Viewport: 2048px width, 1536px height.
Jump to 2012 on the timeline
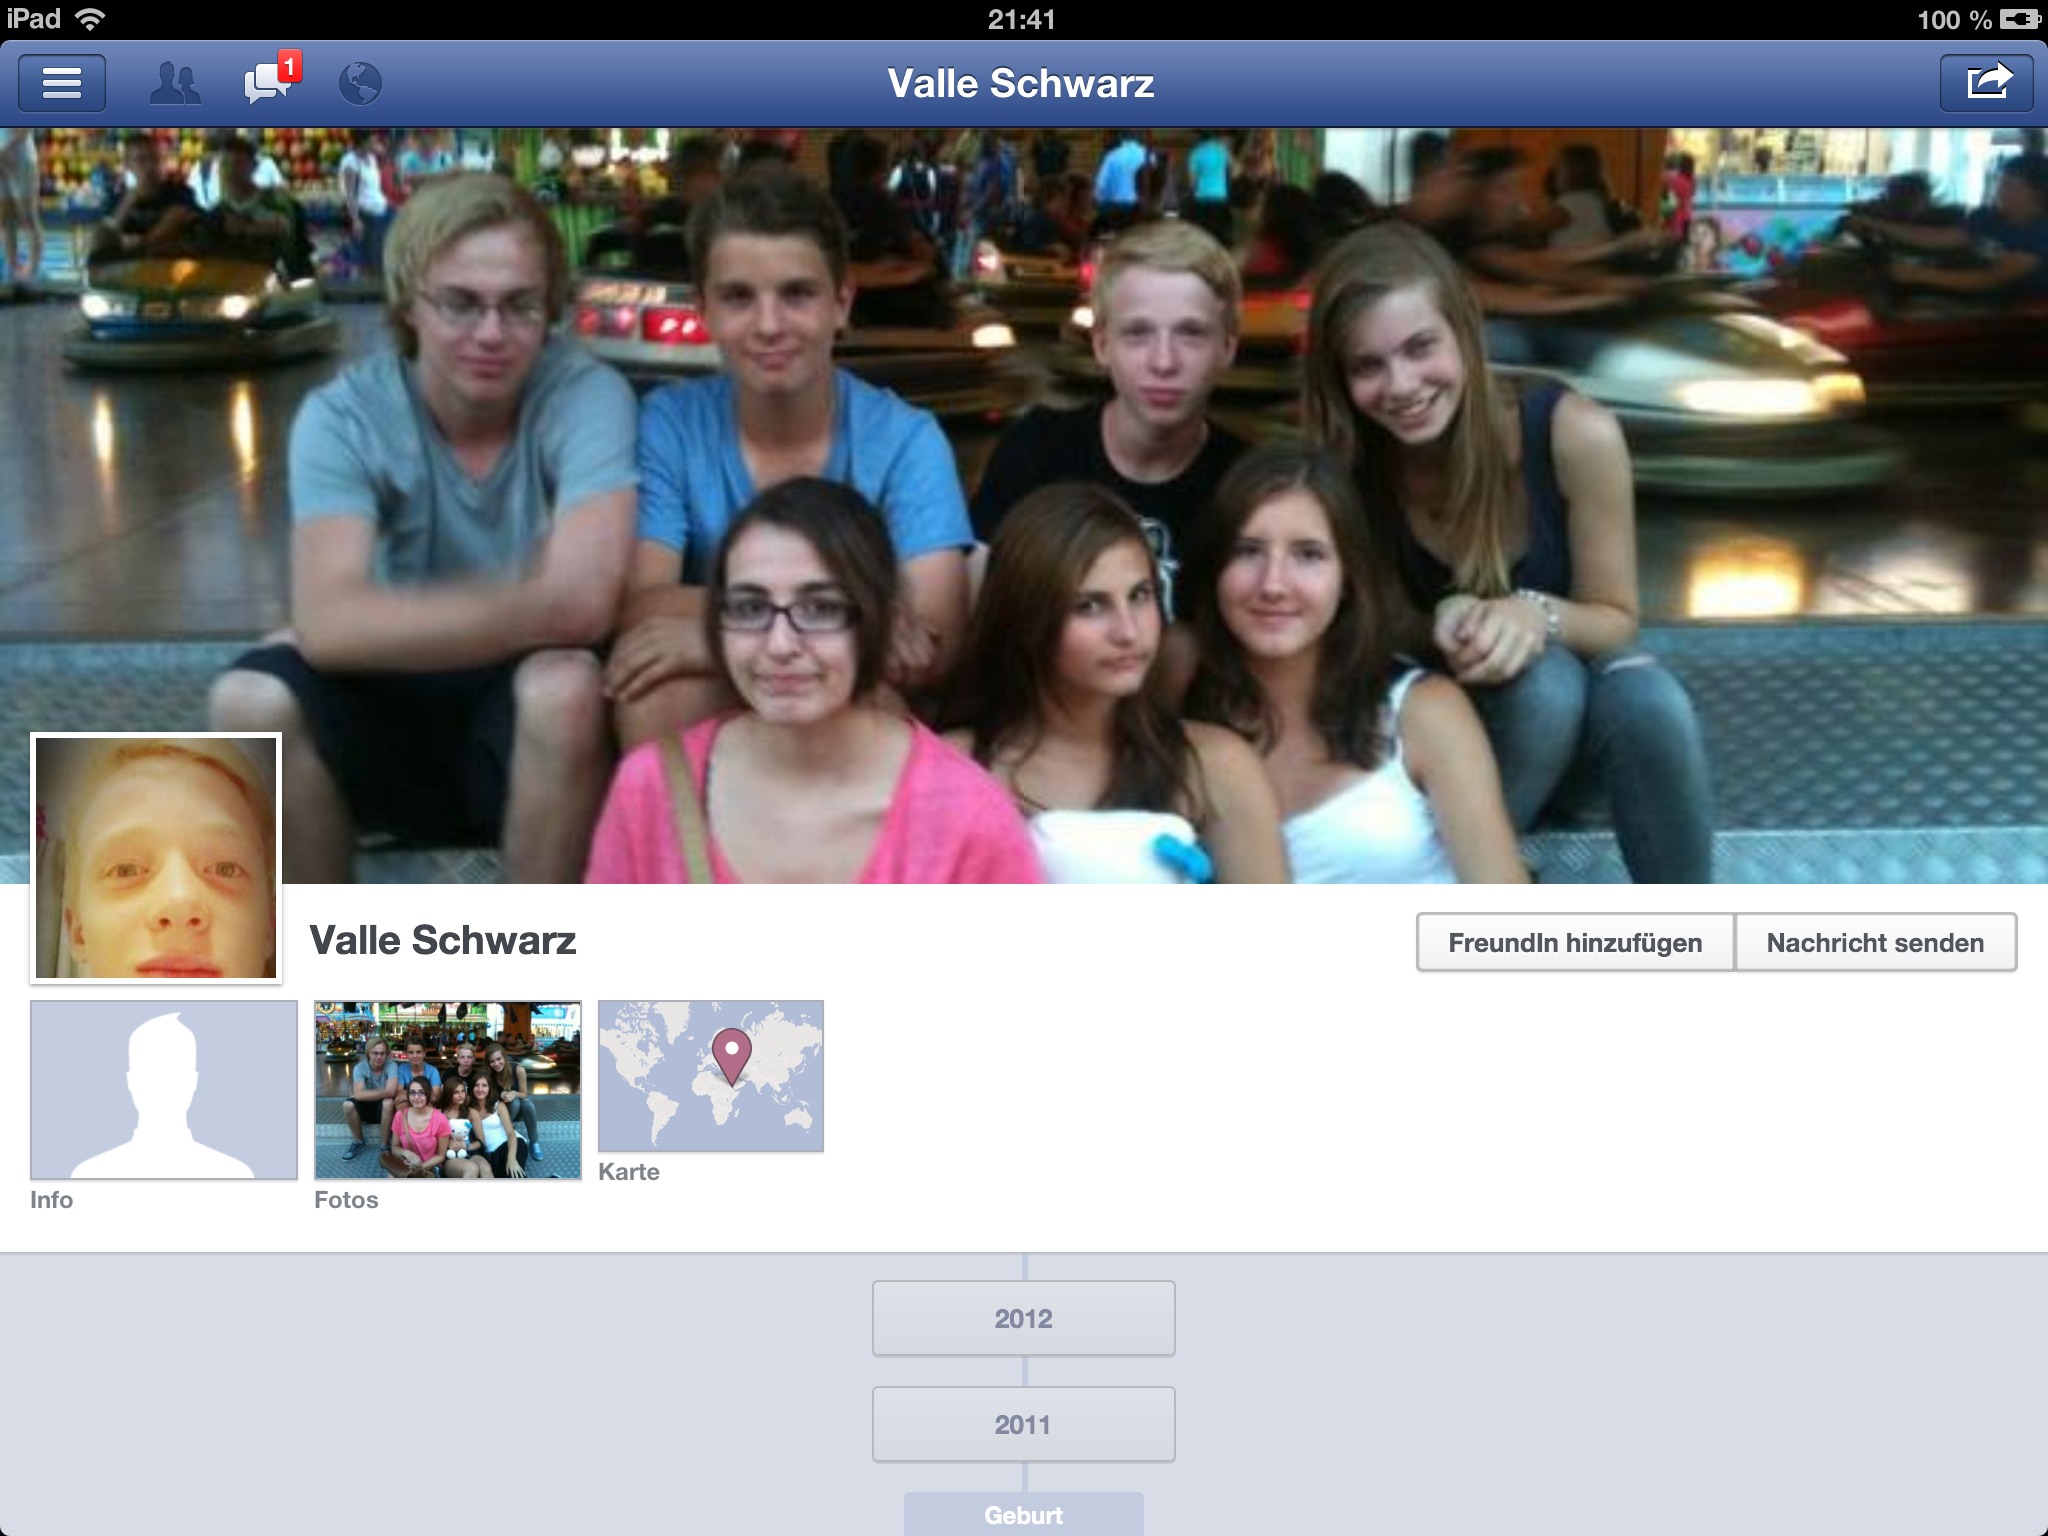click(x=1023, y=1318)
